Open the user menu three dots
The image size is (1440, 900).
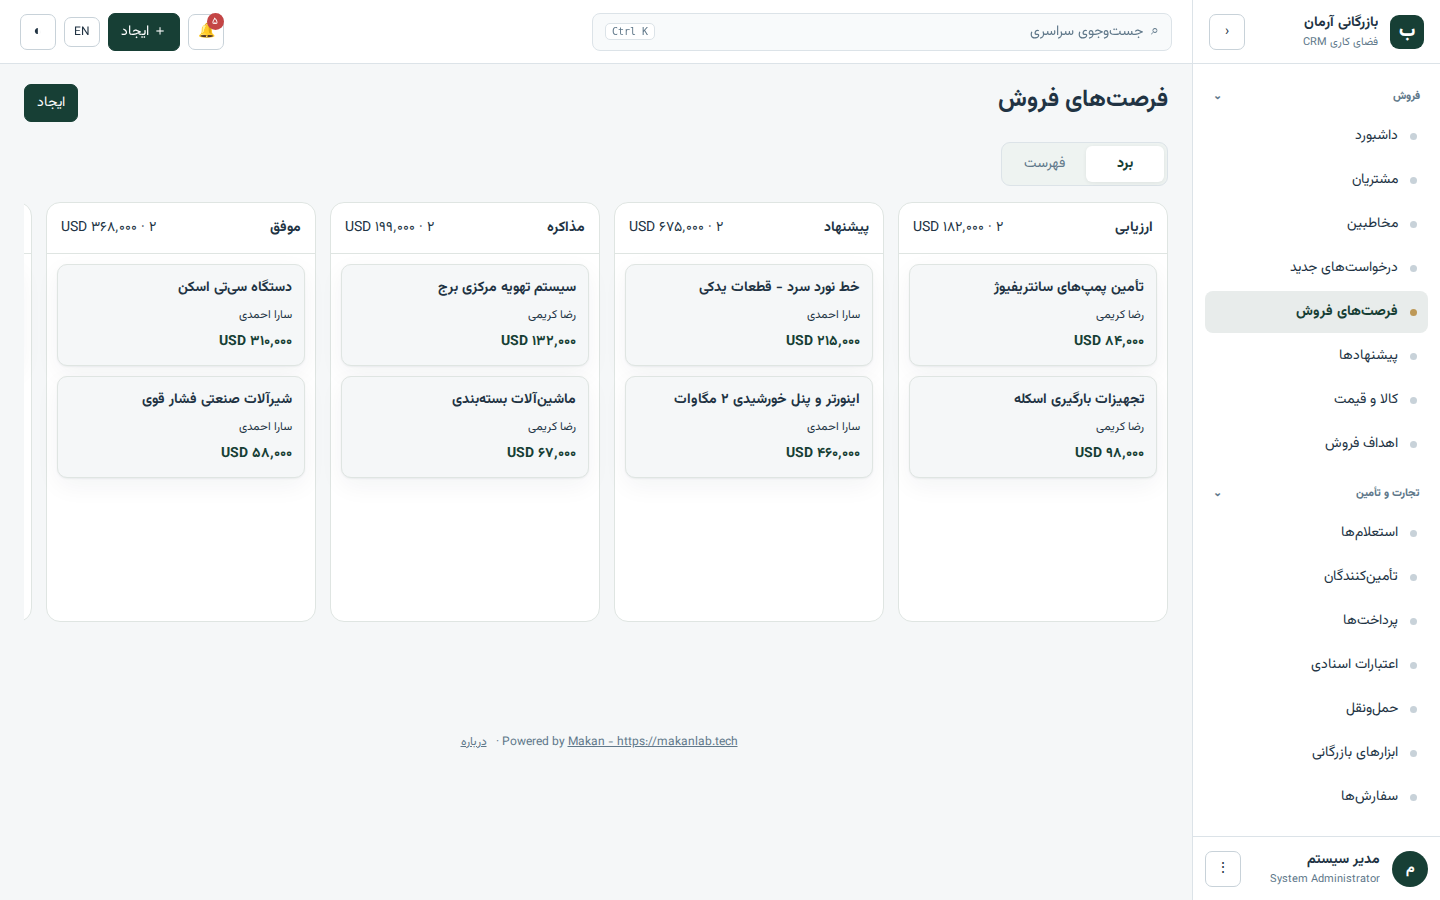point(1223,869)
